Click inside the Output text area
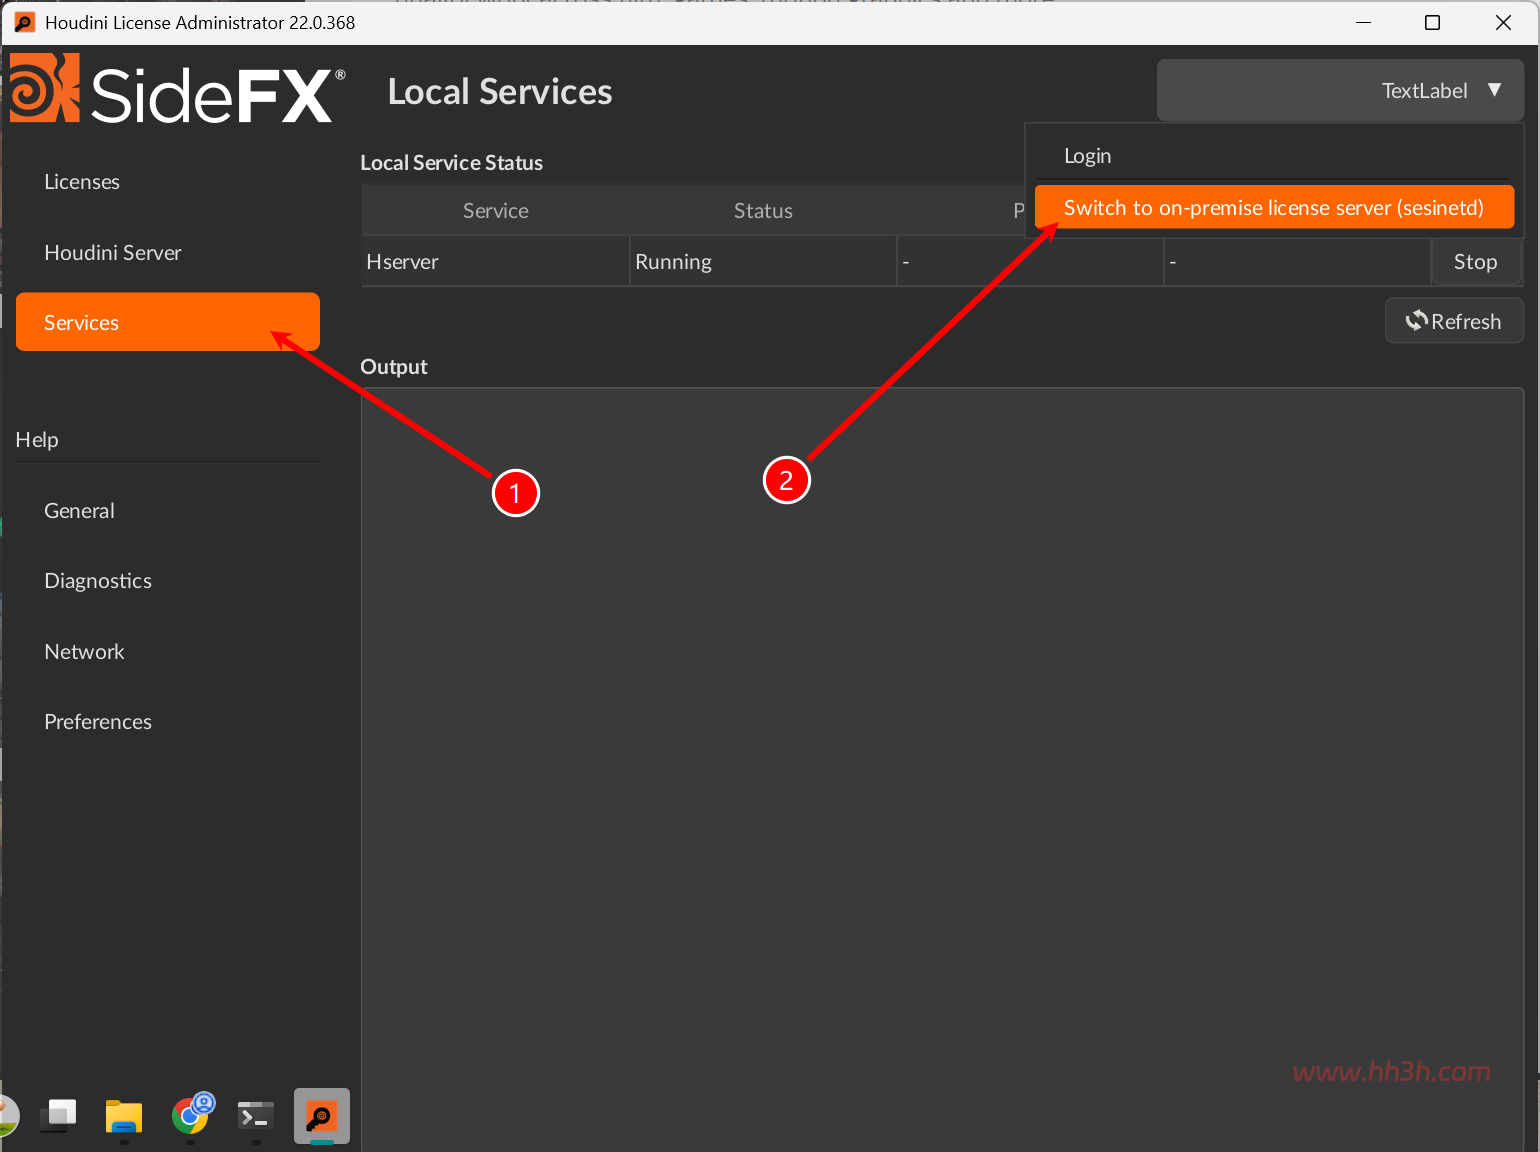This screenshot has height=1152, width=1540. [x=942, y=770]
